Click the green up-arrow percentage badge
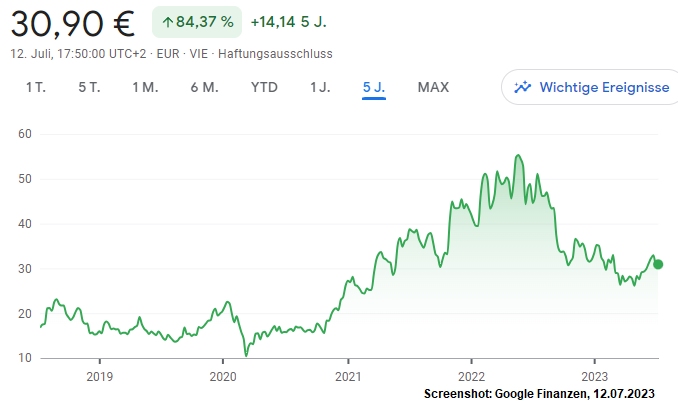This screenshot has height=404, width=678. point(197,22)
